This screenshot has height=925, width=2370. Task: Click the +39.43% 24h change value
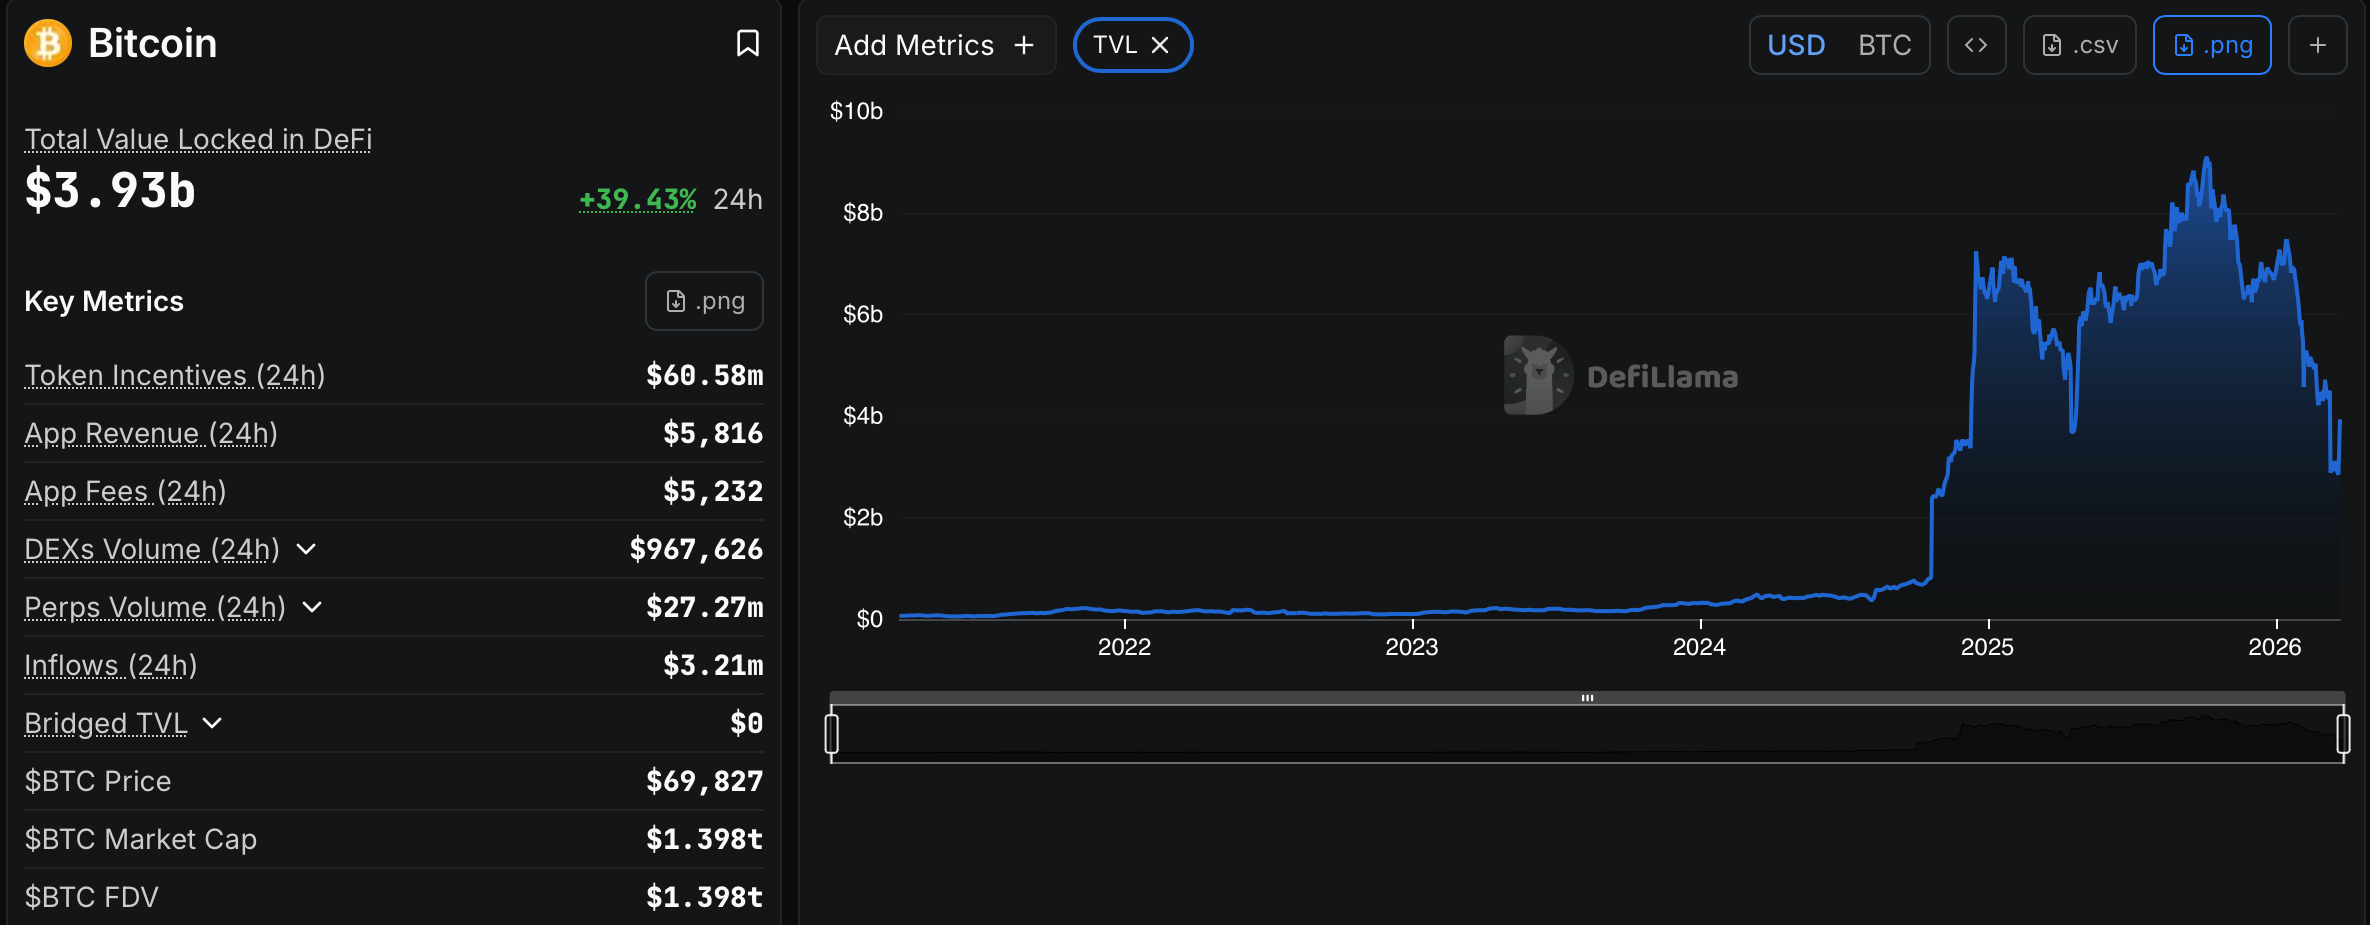(x=637, y=199)
